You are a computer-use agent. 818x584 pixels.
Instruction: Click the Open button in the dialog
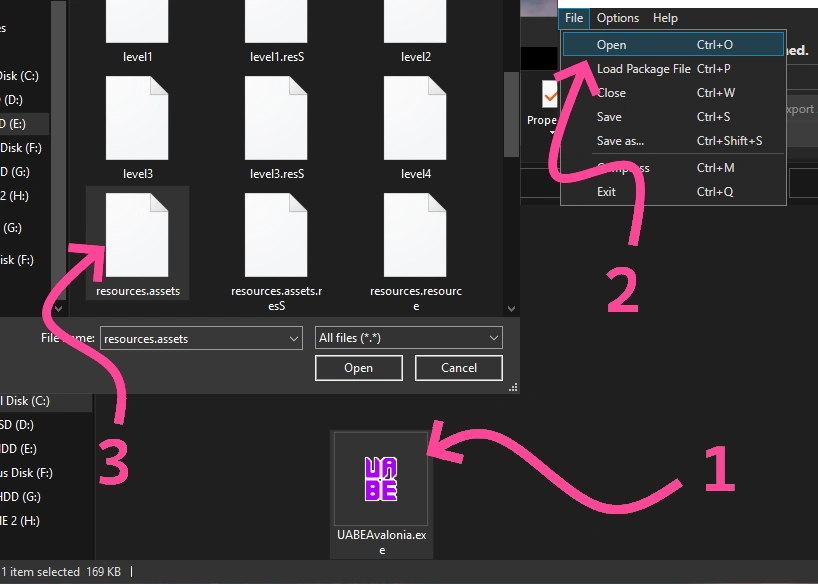[358, 368]
